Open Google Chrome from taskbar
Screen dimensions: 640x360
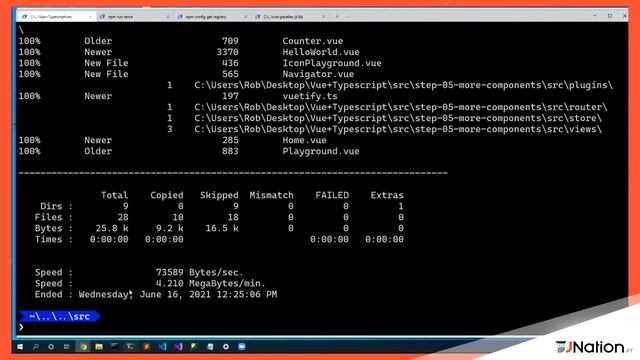84,347
